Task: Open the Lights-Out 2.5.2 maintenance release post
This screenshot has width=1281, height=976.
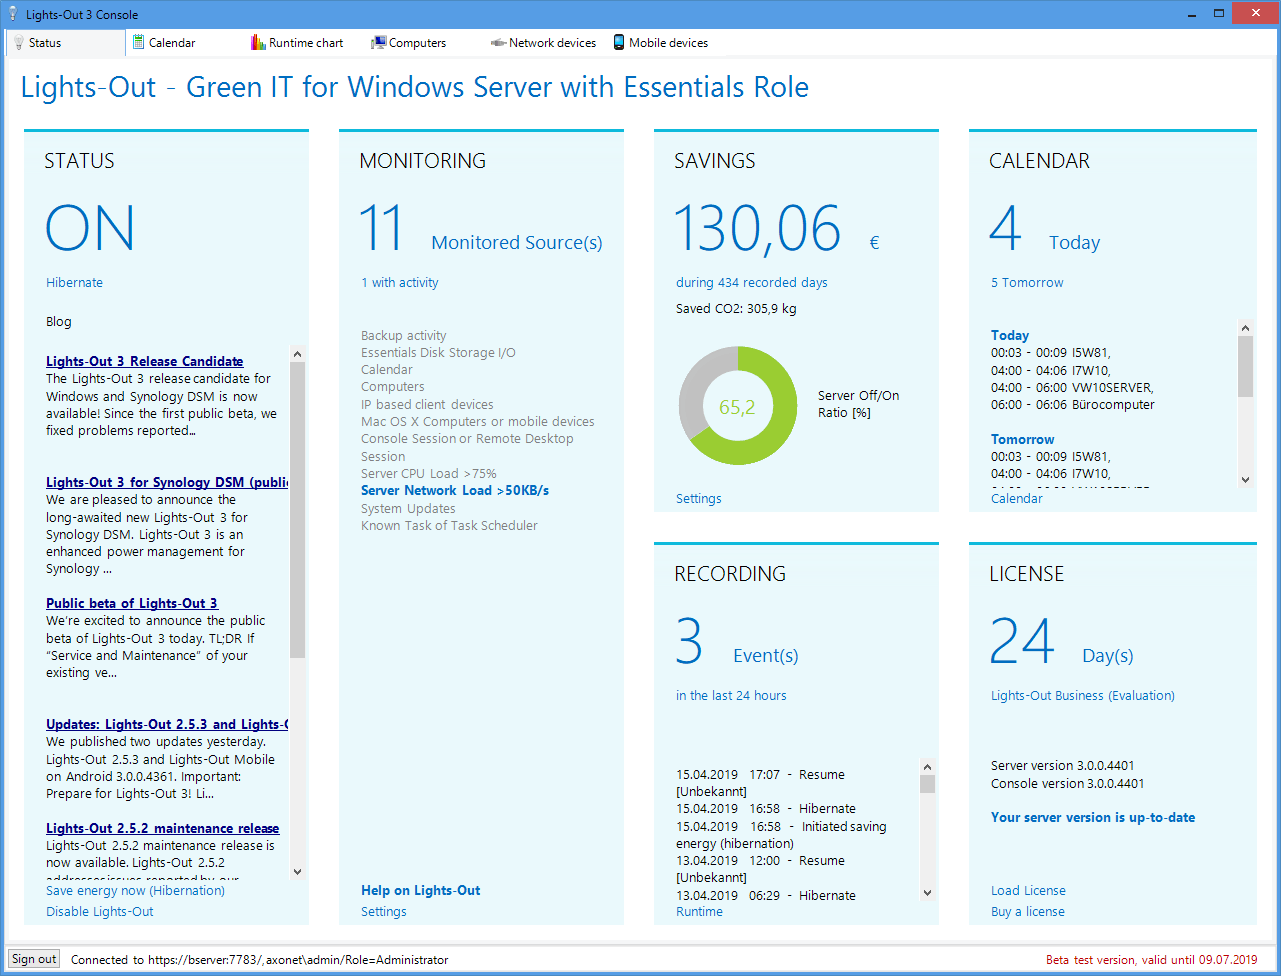Action: coord(162,828)
